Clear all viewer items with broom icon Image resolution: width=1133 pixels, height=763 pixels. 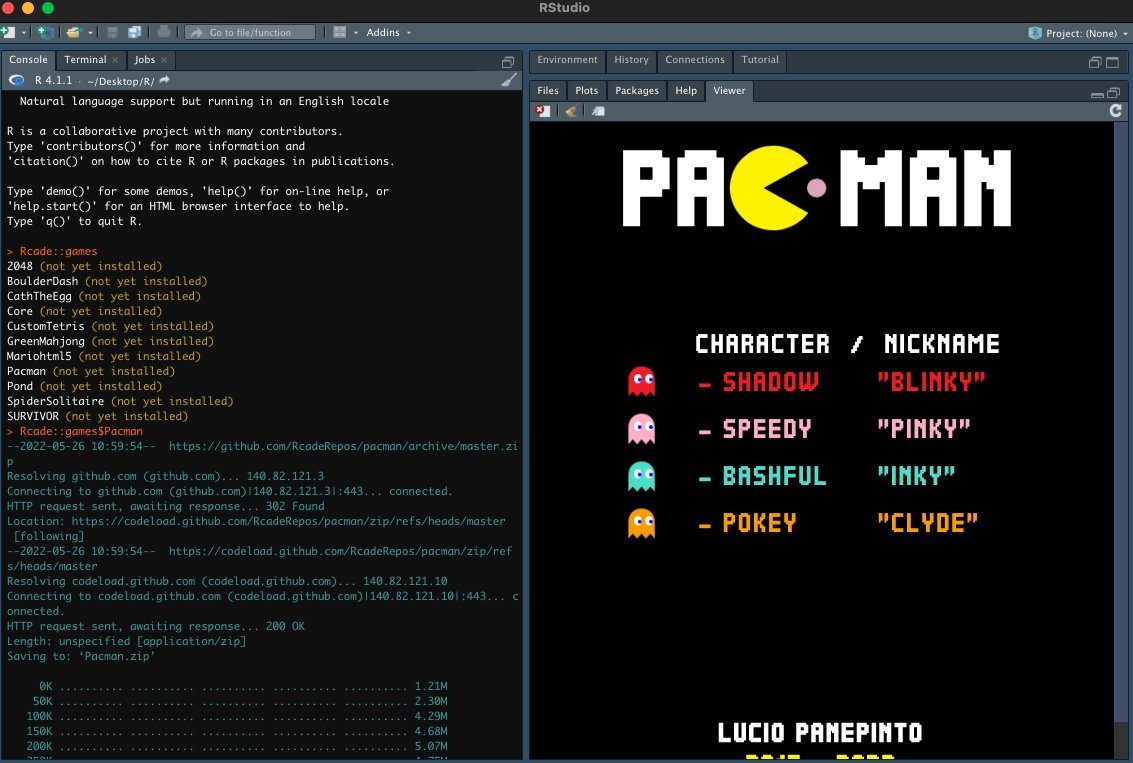point(571,111)
